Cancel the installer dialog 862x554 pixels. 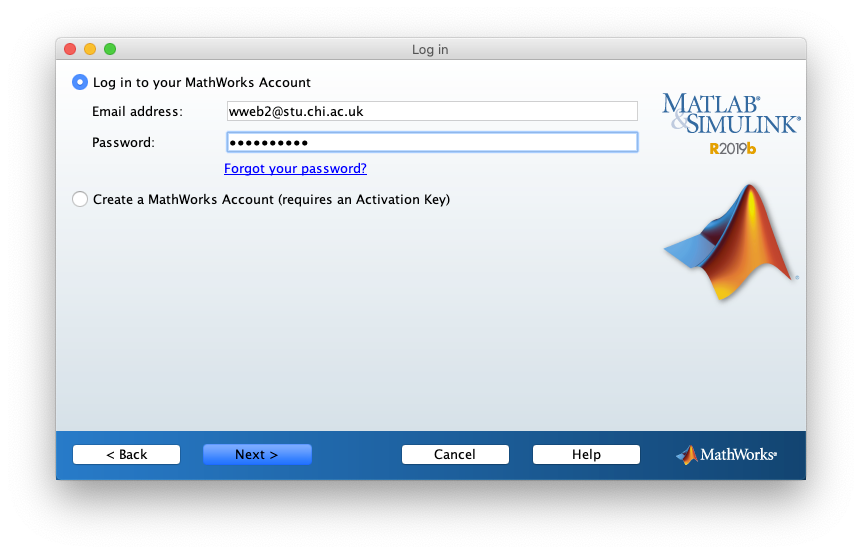click(455, 455)
